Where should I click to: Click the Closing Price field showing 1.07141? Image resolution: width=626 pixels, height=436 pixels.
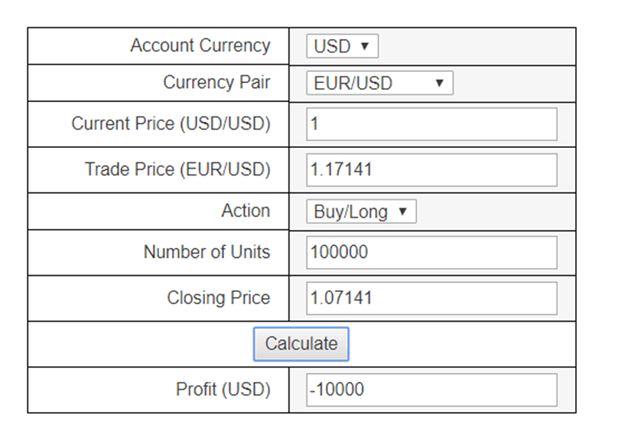pyautogui.click(x=431, y=298)
